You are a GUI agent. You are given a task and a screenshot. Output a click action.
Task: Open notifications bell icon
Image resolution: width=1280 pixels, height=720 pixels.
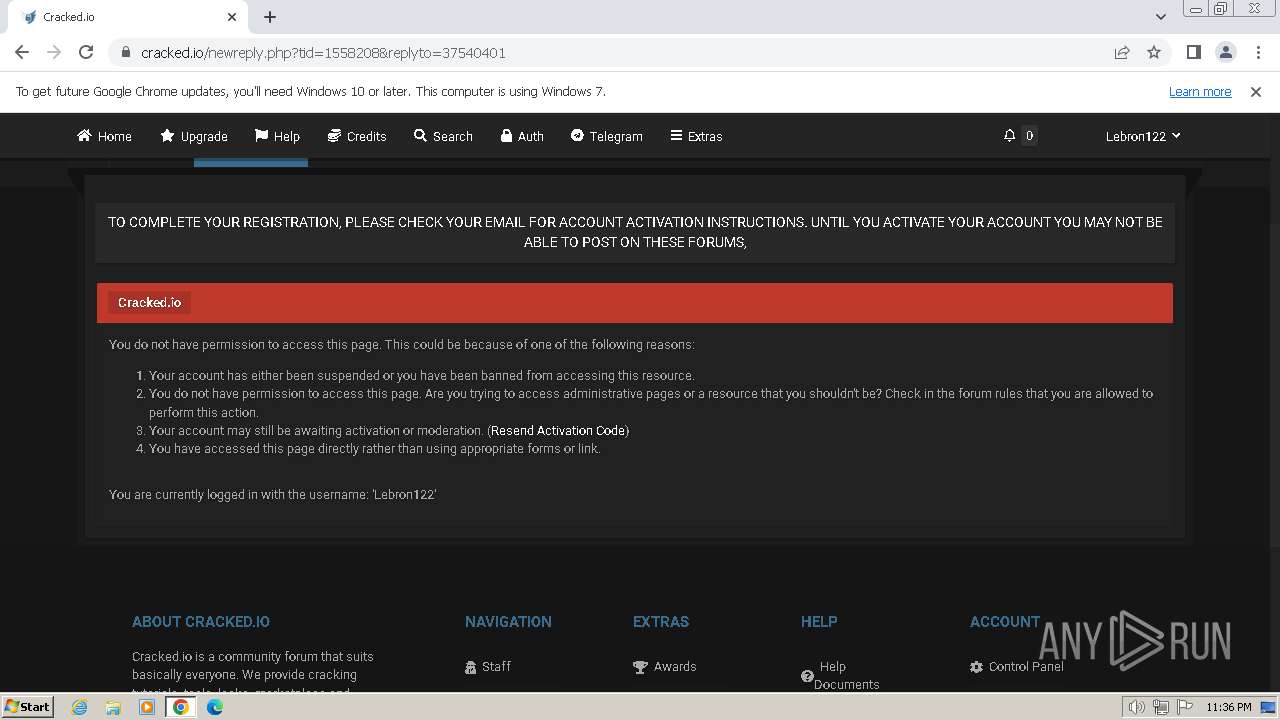tap(1009, 136)
